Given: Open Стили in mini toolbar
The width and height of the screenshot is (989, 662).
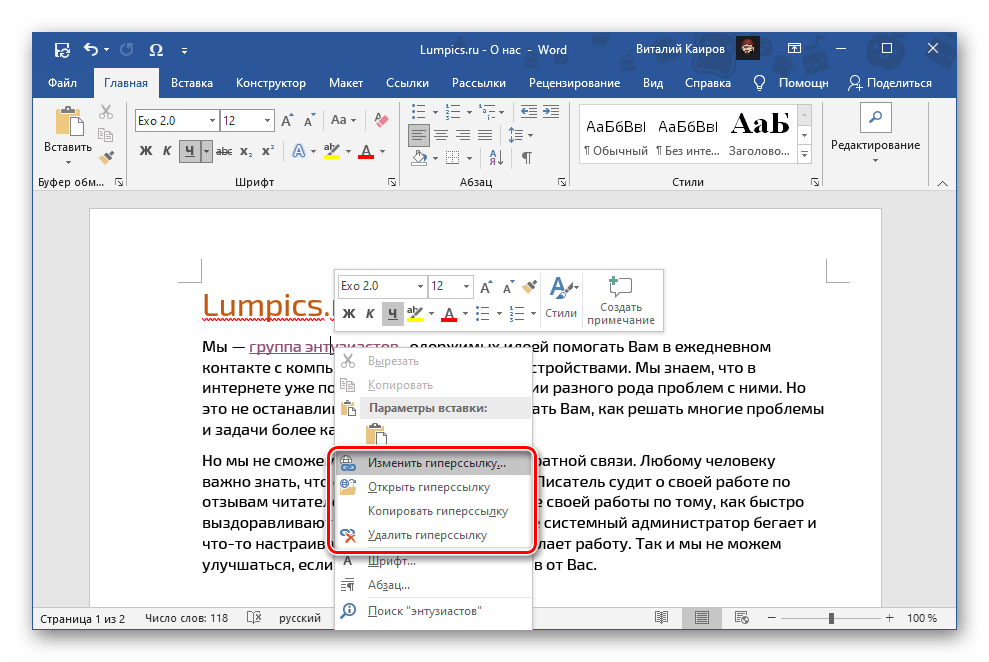Looking at the screenshot, I should 561,298.
